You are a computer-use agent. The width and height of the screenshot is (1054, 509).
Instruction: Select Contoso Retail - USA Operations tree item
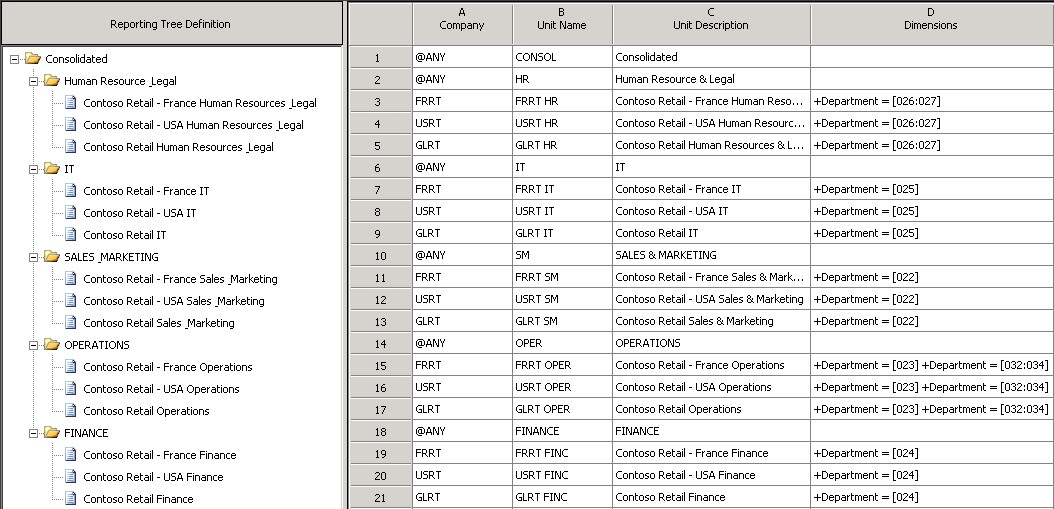pos(161,389)
